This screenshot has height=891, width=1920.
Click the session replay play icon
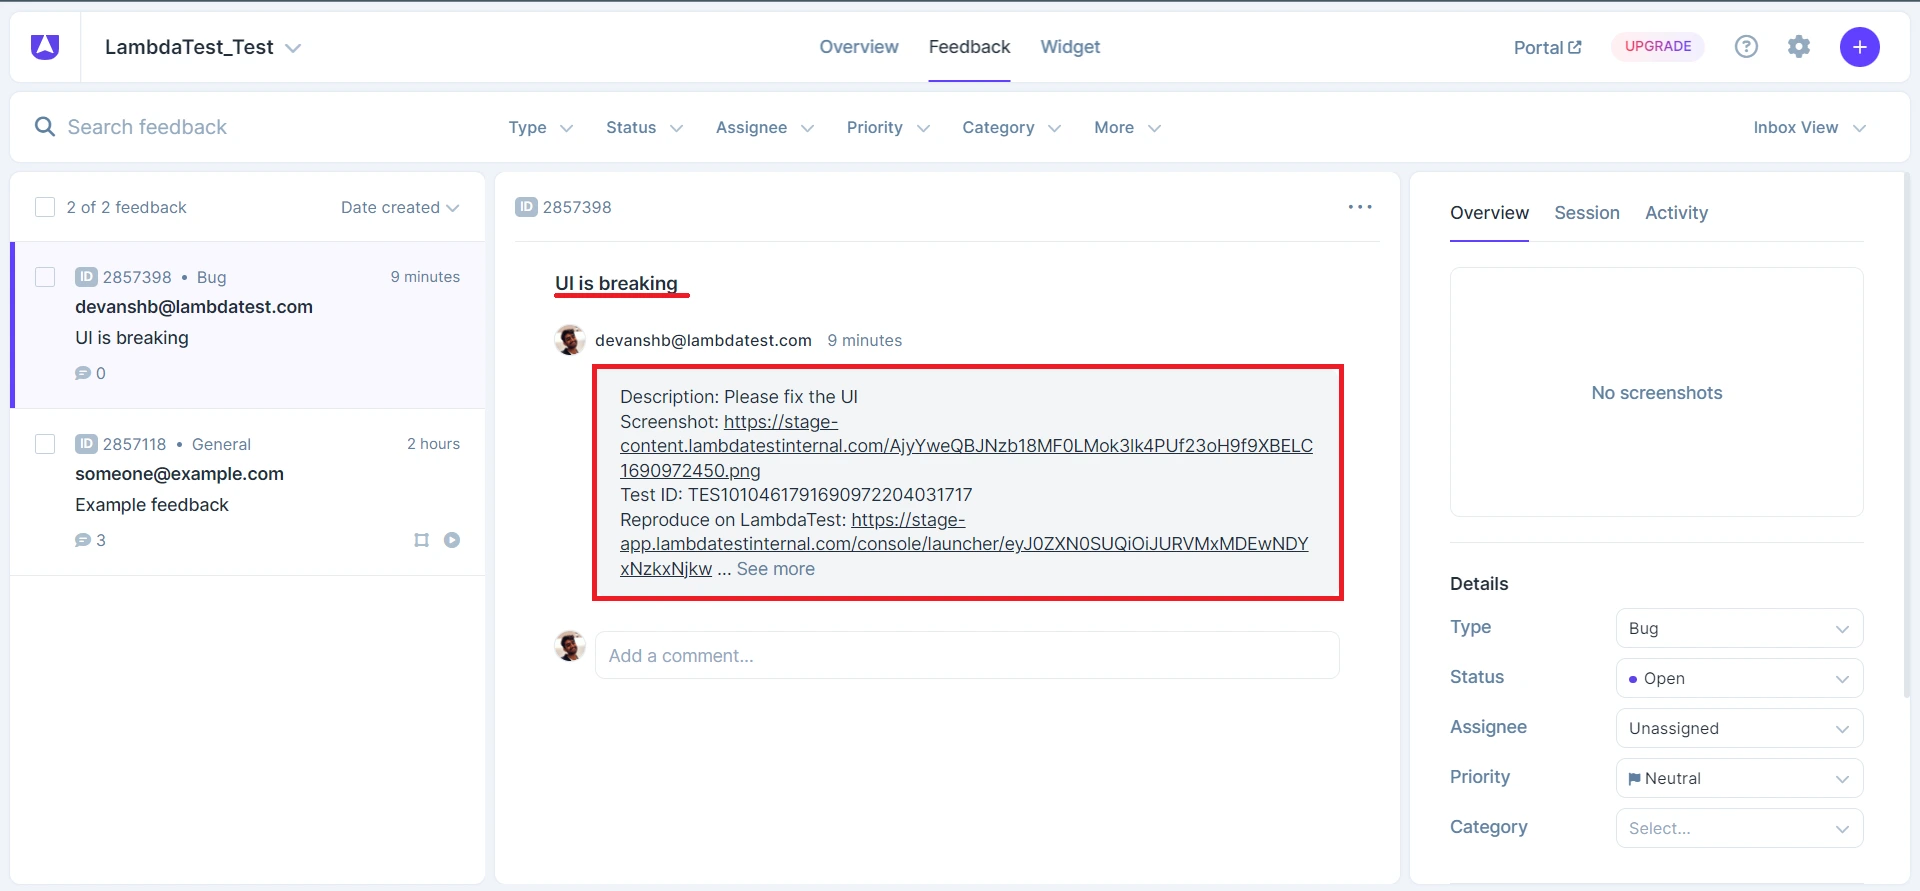coord(452,540)
